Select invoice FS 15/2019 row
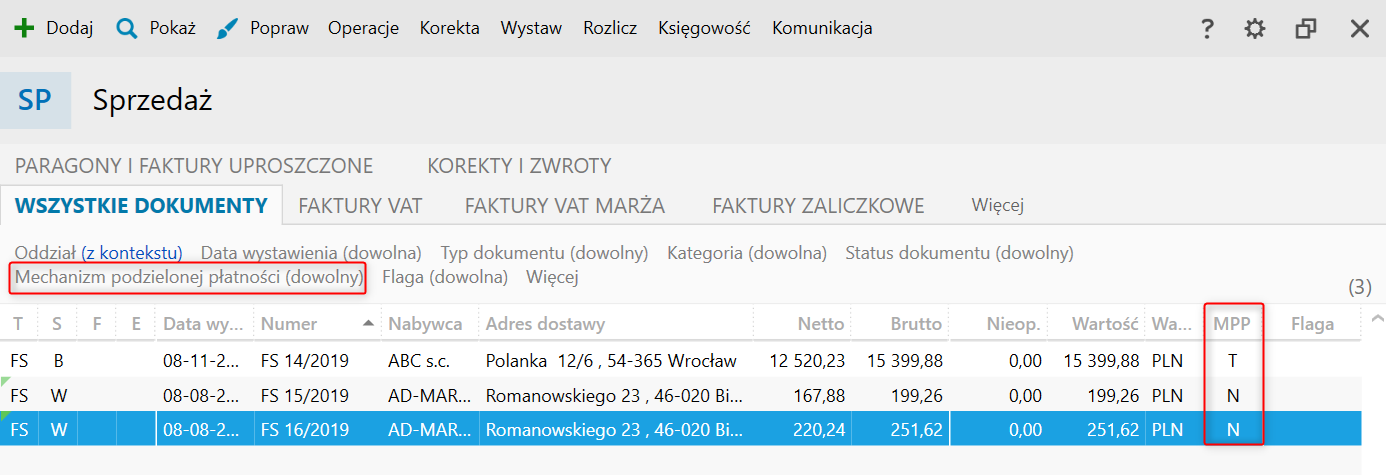Viewport: 1386px width, 475px height. [680, 395]
